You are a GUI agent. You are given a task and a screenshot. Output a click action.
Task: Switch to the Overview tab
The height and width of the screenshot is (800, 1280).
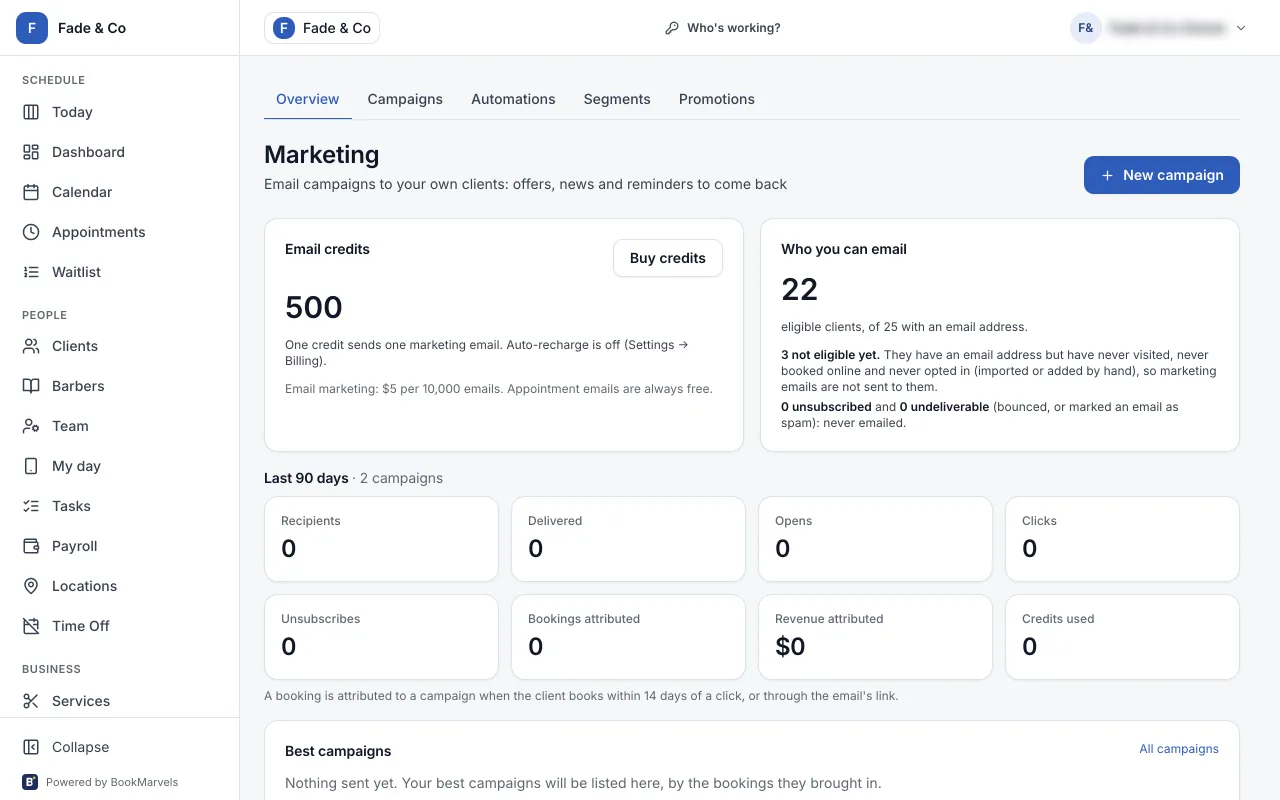(308, 99)
